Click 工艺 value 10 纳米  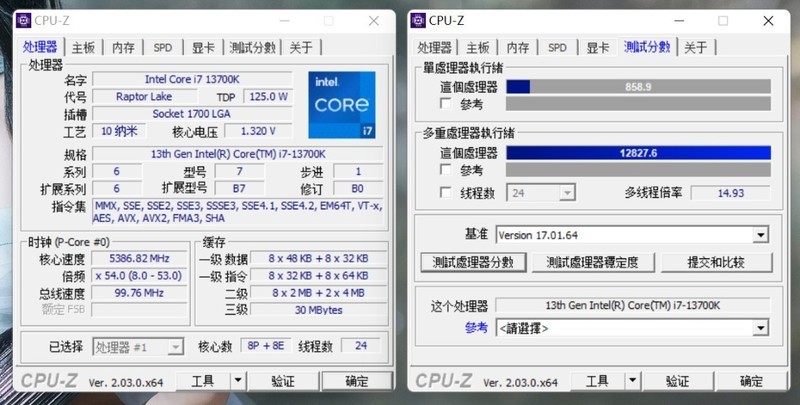119,131
